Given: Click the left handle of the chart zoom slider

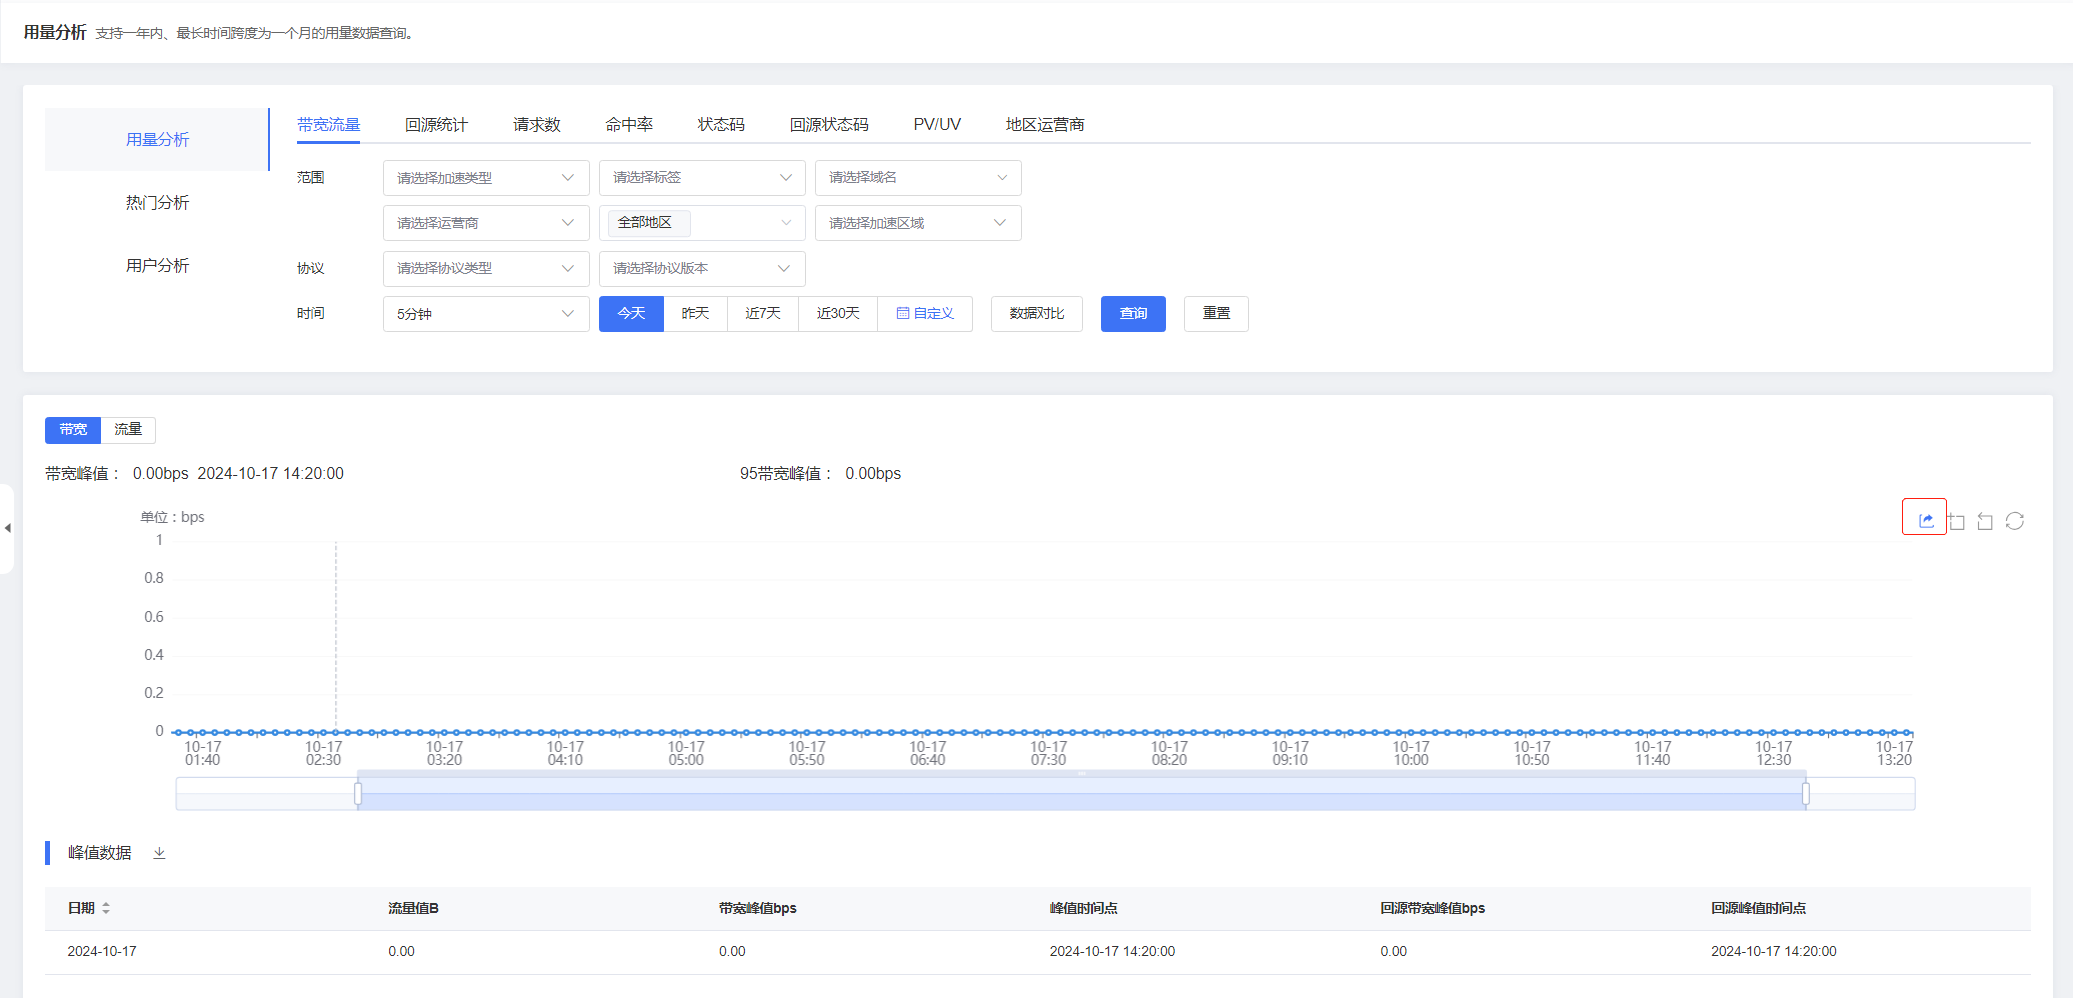Looking at the screenshot, I should click(358, 794).
